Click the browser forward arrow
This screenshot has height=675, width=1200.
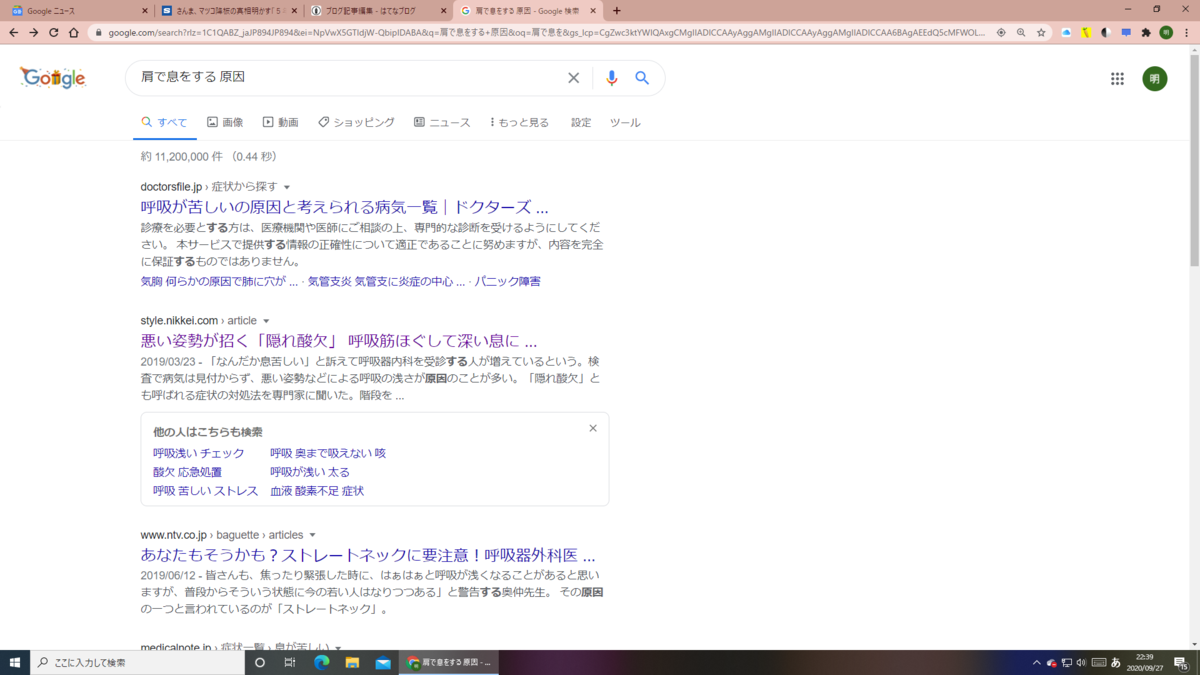pyautogui.click(x=34, y=32)
